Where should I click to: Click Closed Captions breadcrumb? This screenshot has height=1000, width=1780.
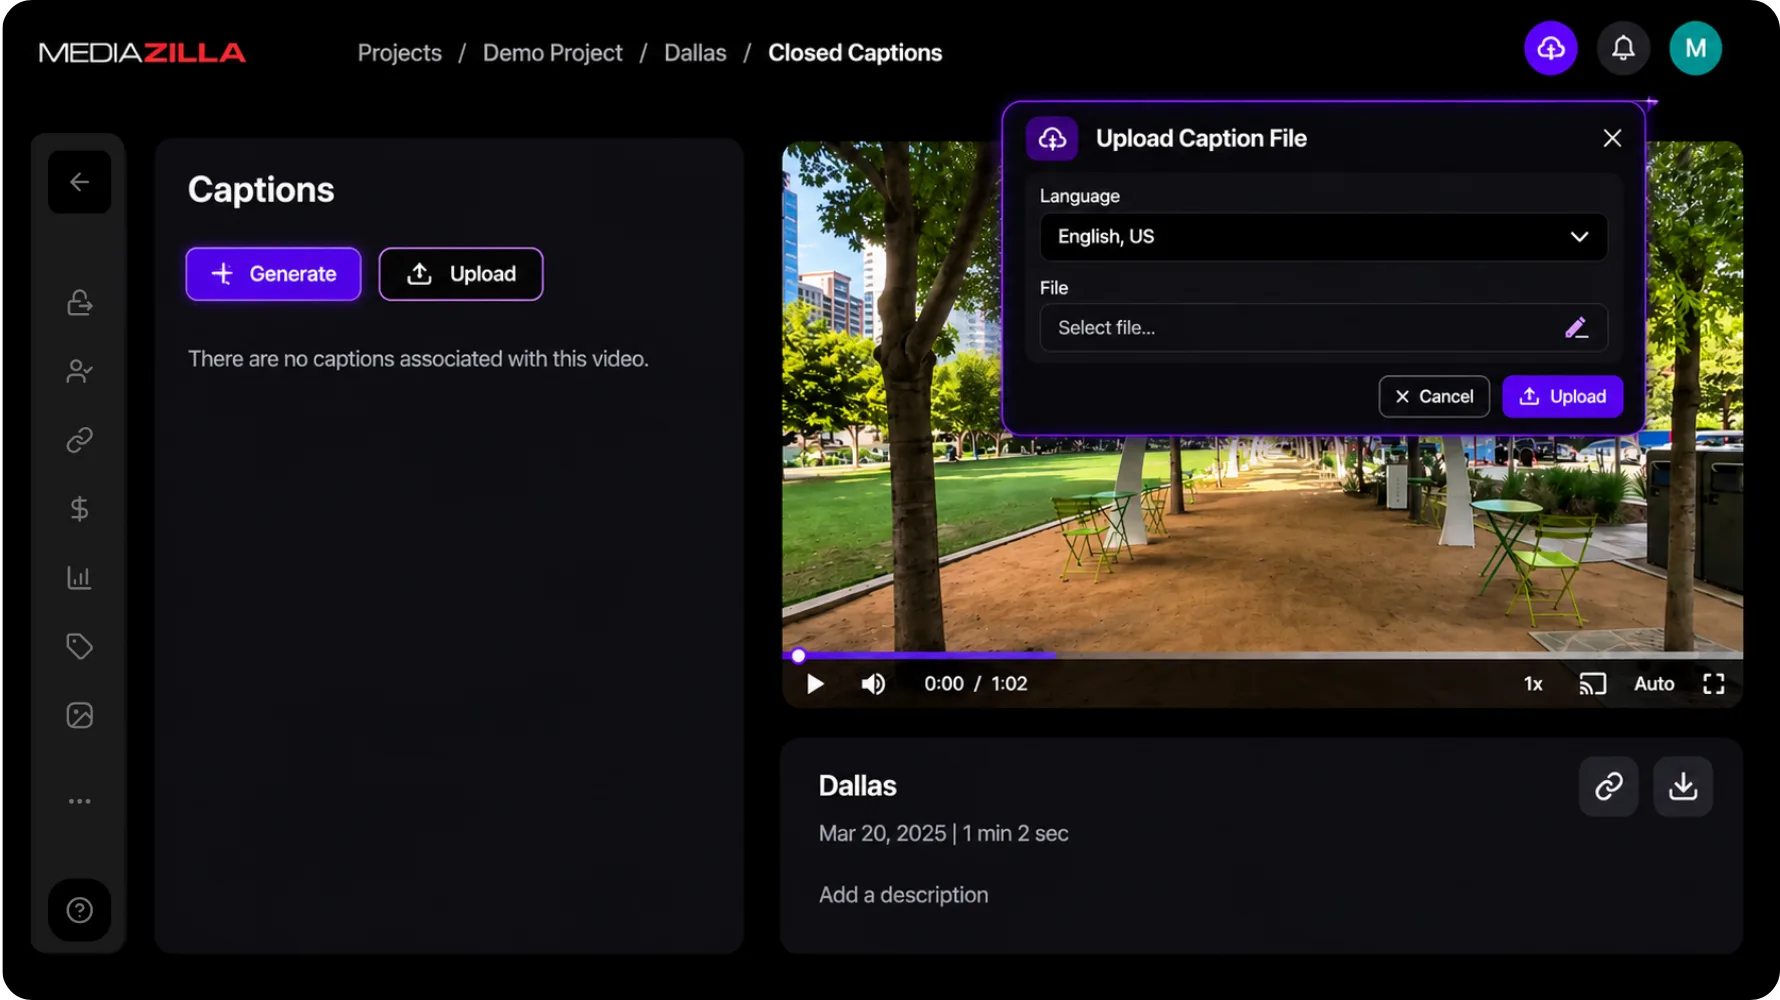855,53
